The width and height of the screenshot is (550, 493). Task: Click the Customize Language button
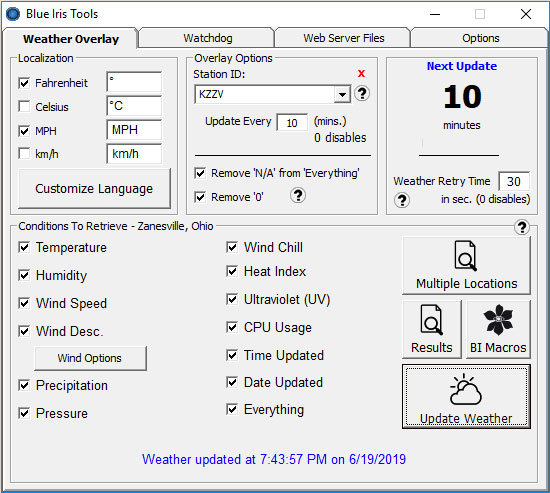[x=94, y=188]
